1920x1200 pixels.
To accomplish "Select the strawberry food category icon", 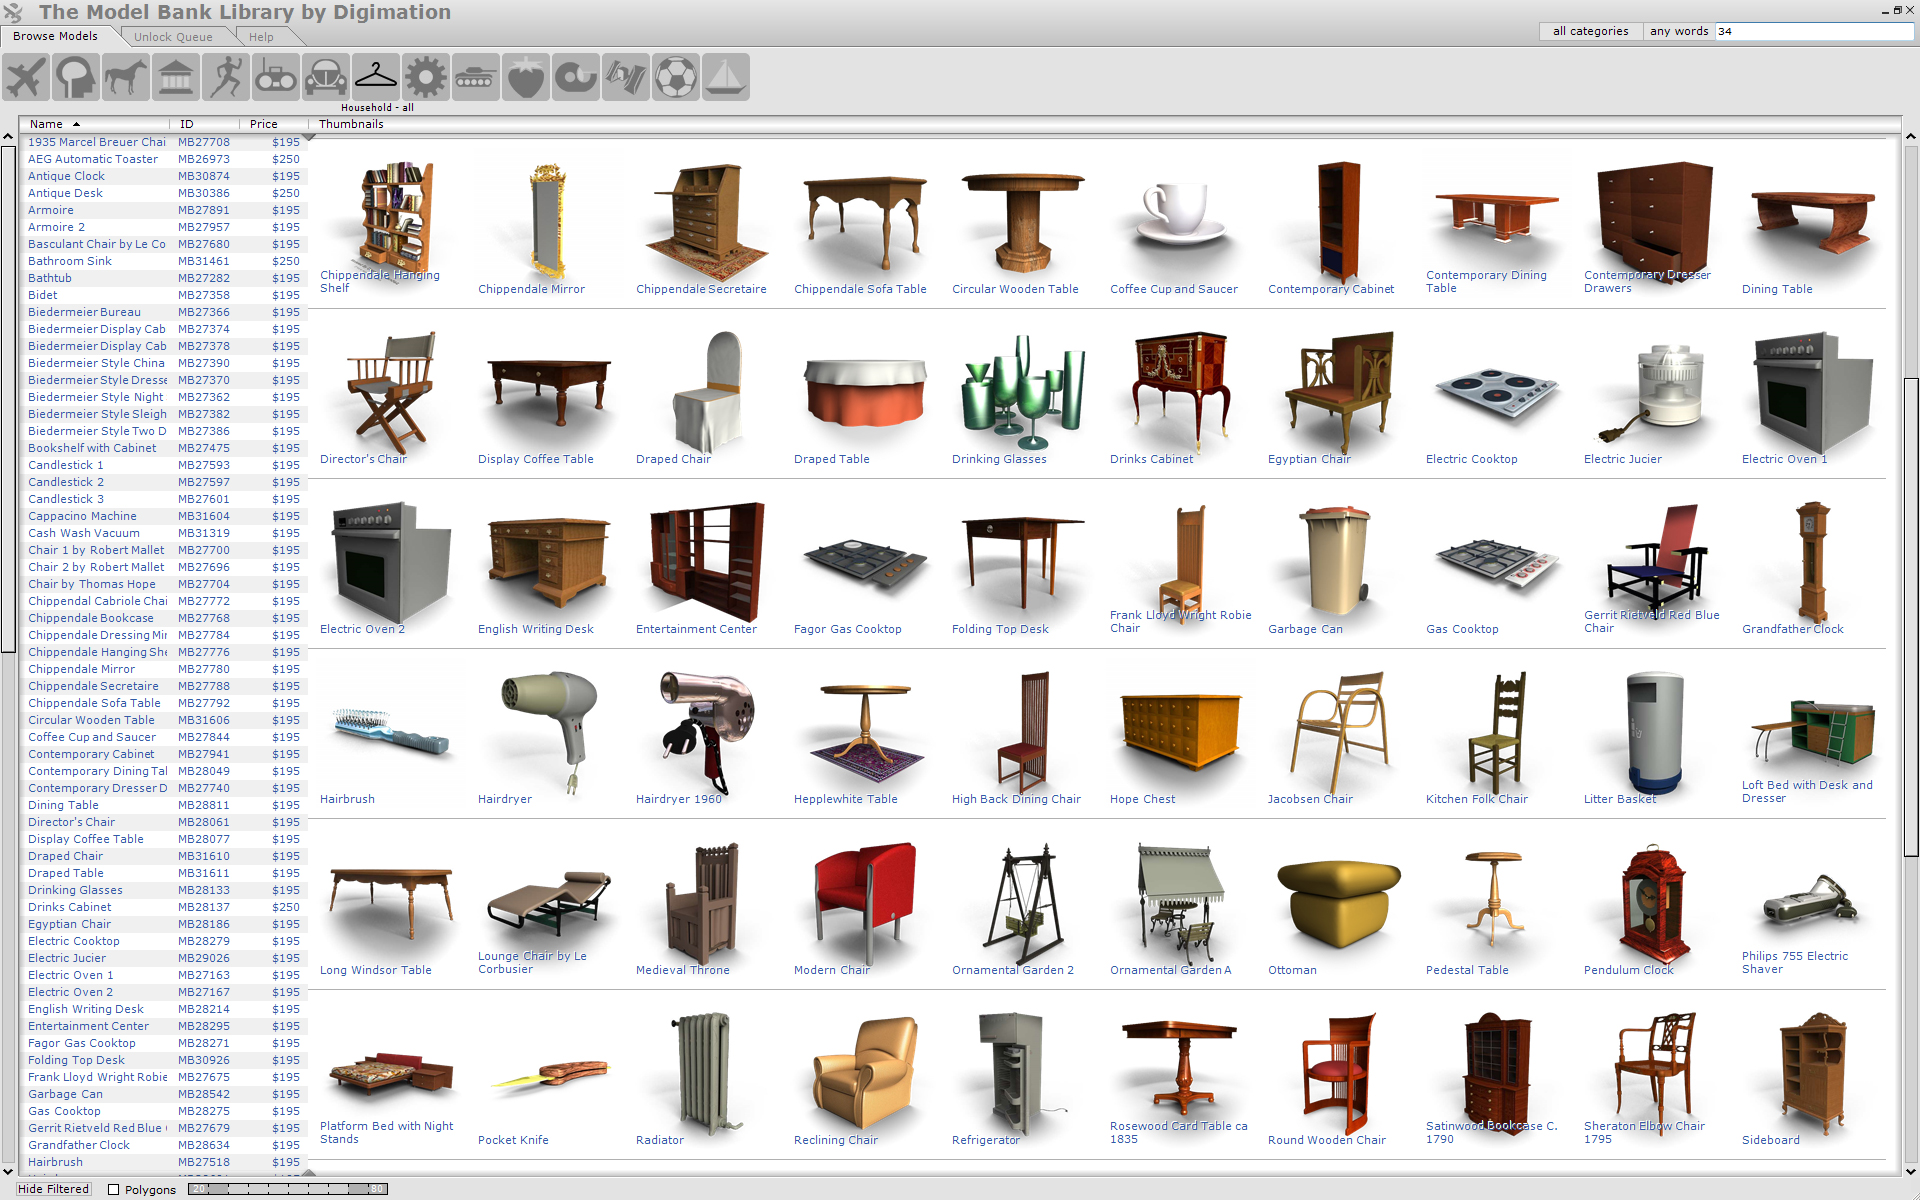I will pos(526,77).
